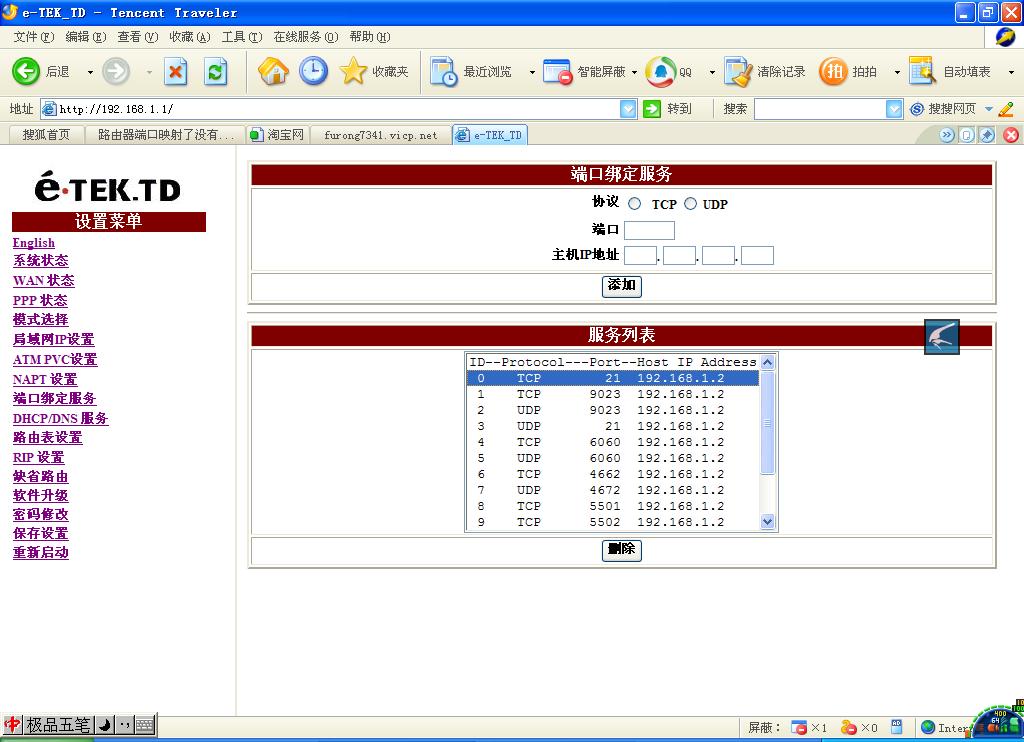Switch to the 淘宝网 tab

[x=278, y=135]
